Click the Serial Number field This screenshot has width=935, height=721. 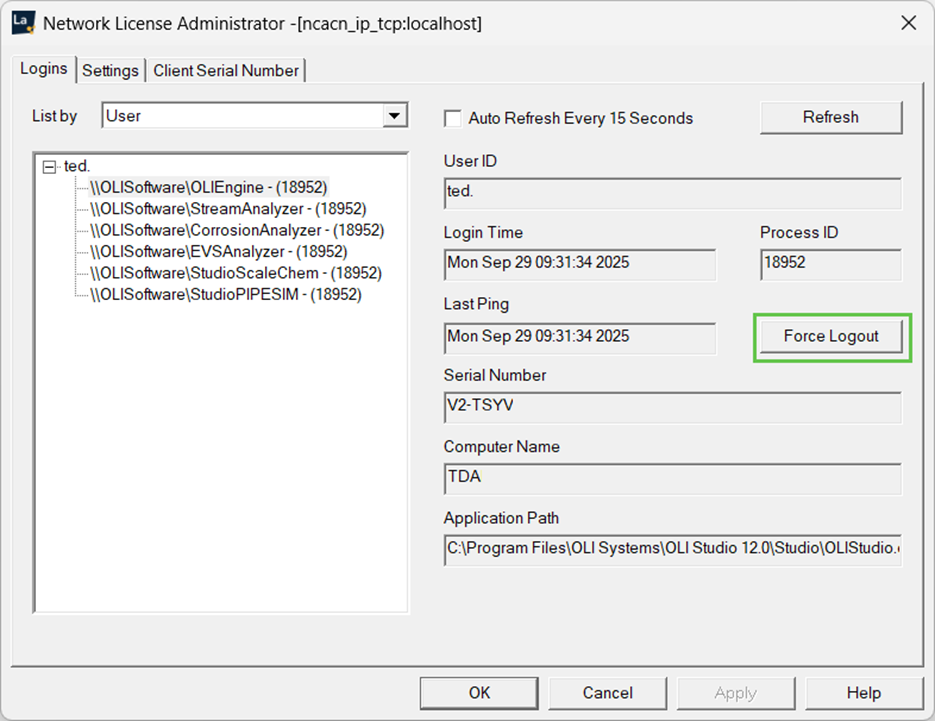673,408
